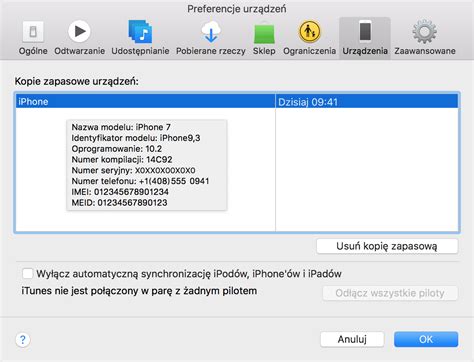Click iTunes nie jest połączony status text
The image size is (474, 362).
[139, 291]
